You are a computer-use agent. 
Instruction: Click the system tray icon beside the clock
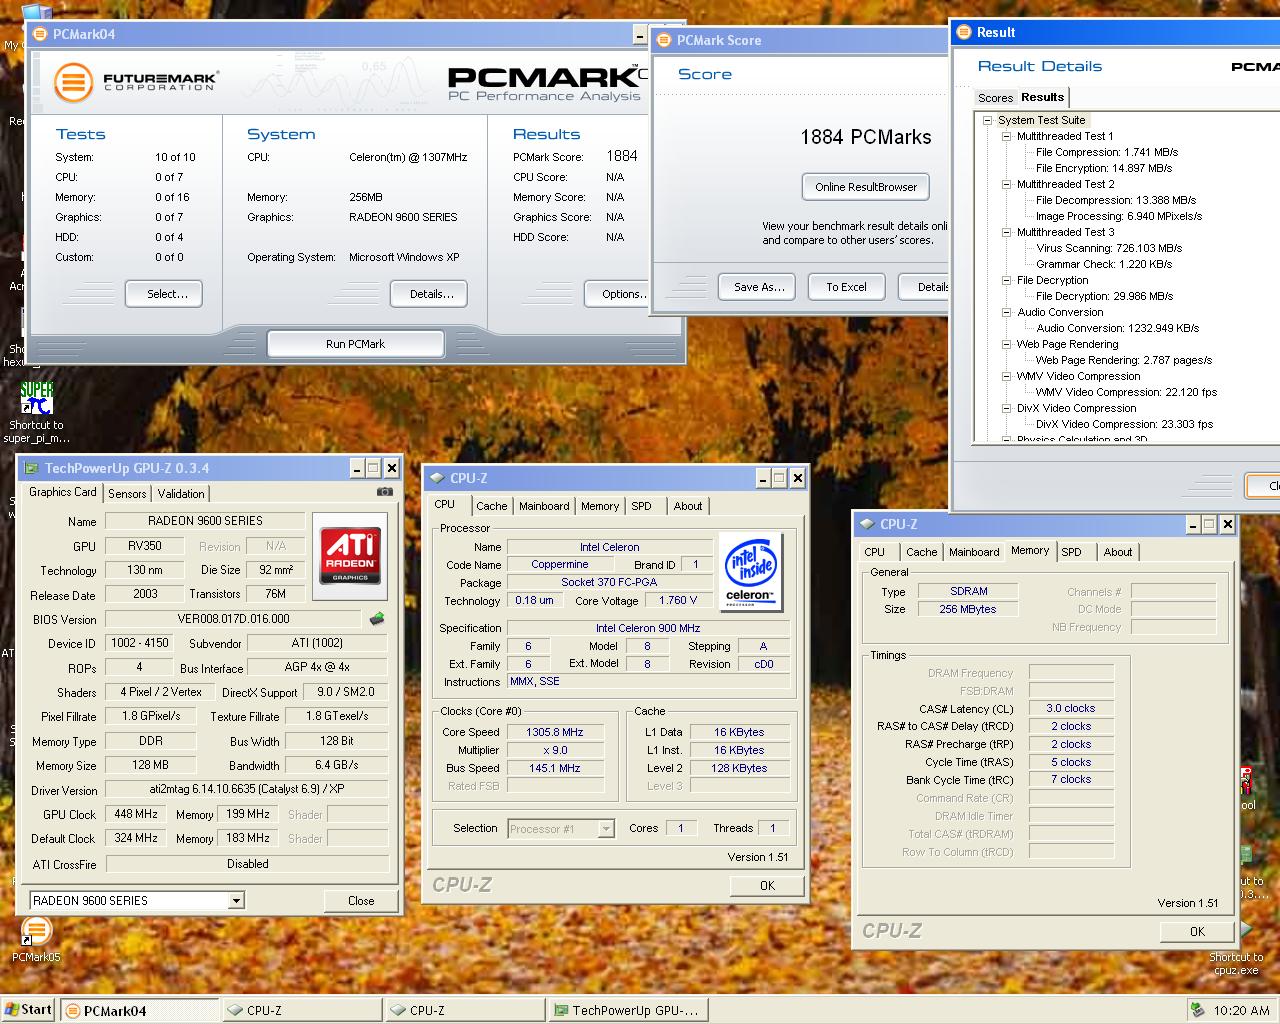pyautogui.click(x=1197, y=1010)
